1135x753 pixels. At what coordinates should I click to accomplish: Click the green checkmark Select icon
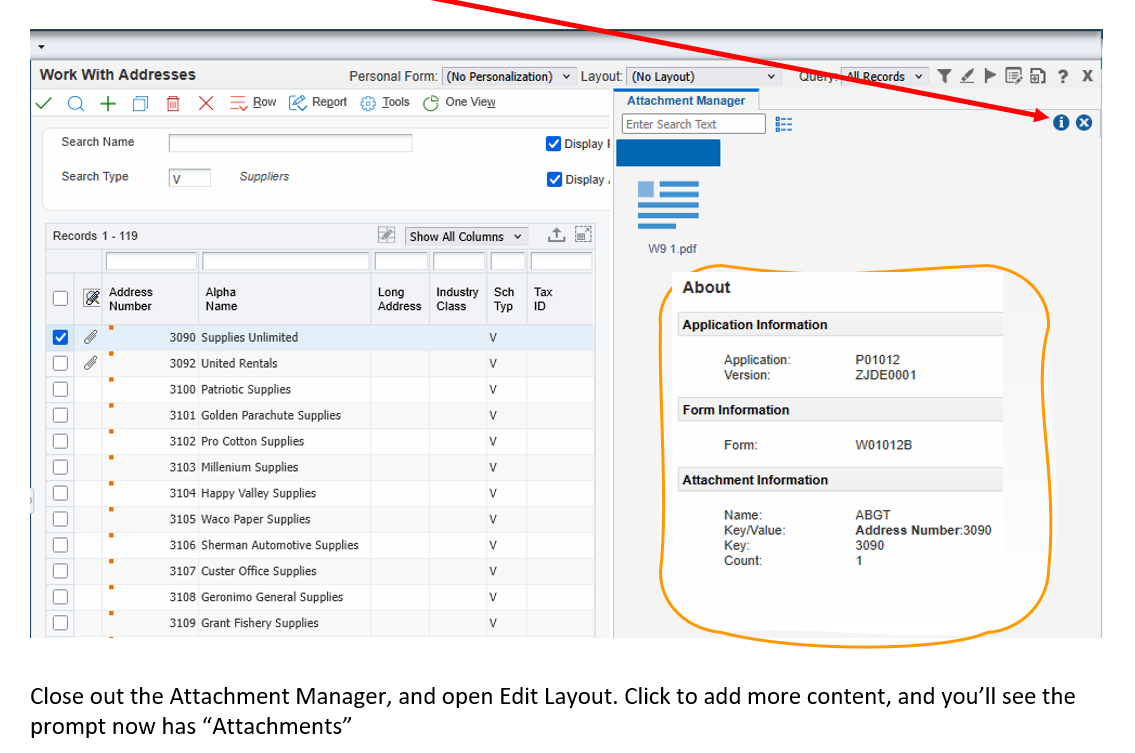pos(44,103)
